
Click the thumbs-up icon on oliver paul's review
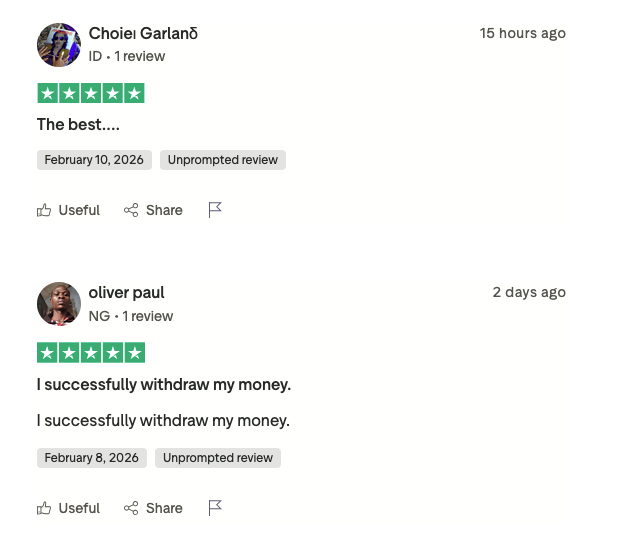click(44, 508)
